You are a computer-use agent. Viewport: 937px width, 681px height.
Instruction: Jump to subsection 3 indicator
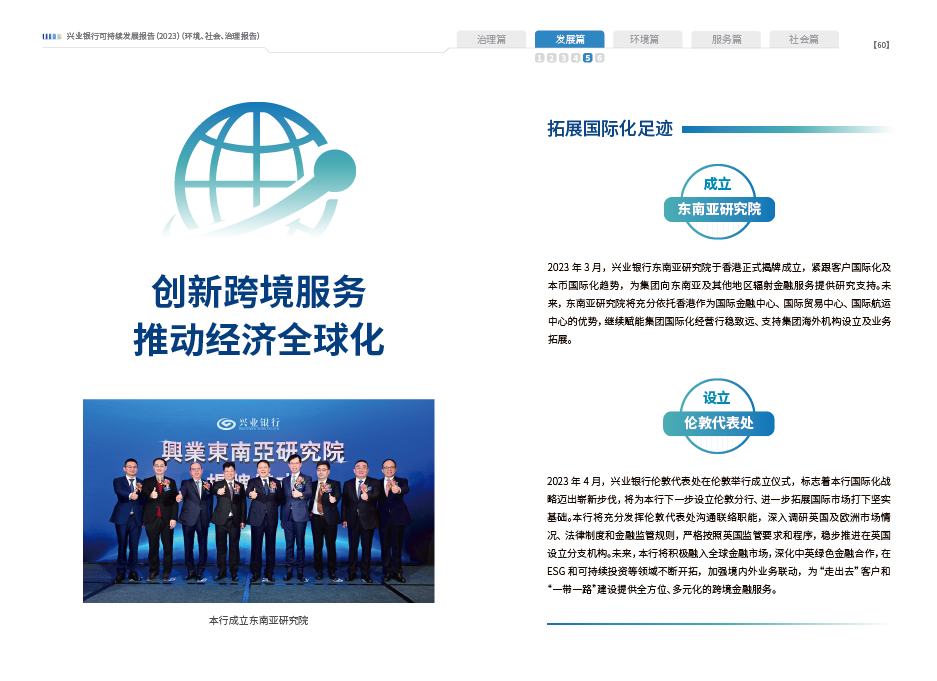564,58
